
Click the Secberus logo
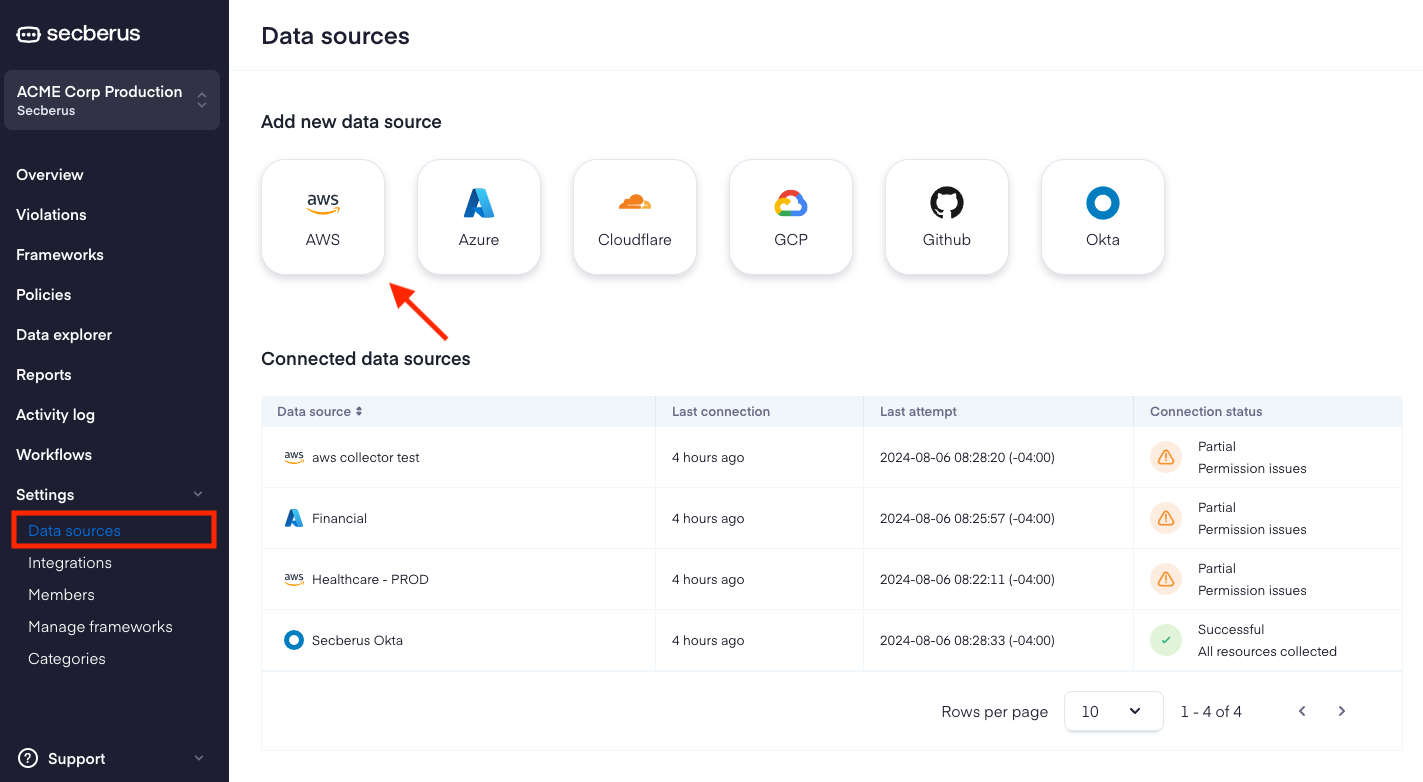tap(78, 34)
